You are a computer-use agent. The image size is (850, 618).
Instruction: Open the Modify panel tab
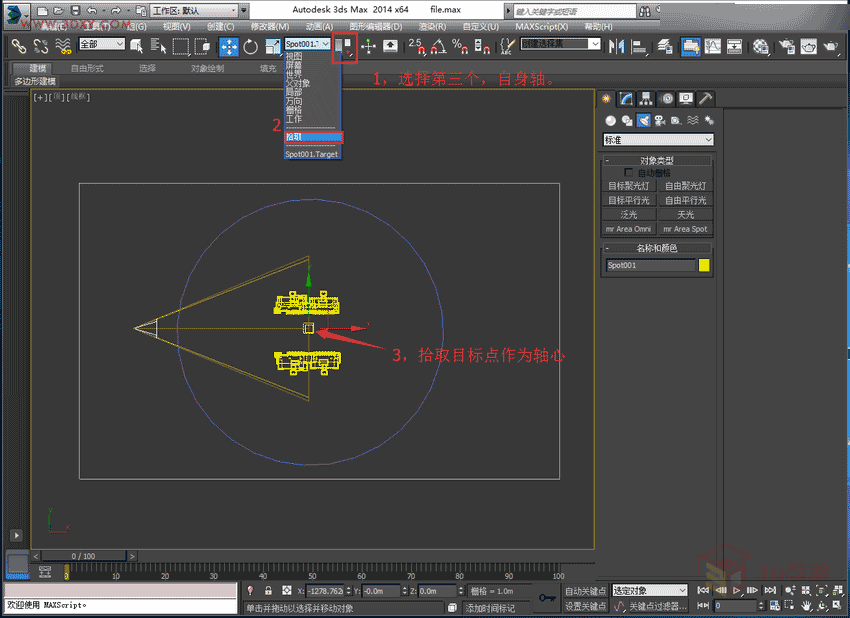click(x=626, y=99)
